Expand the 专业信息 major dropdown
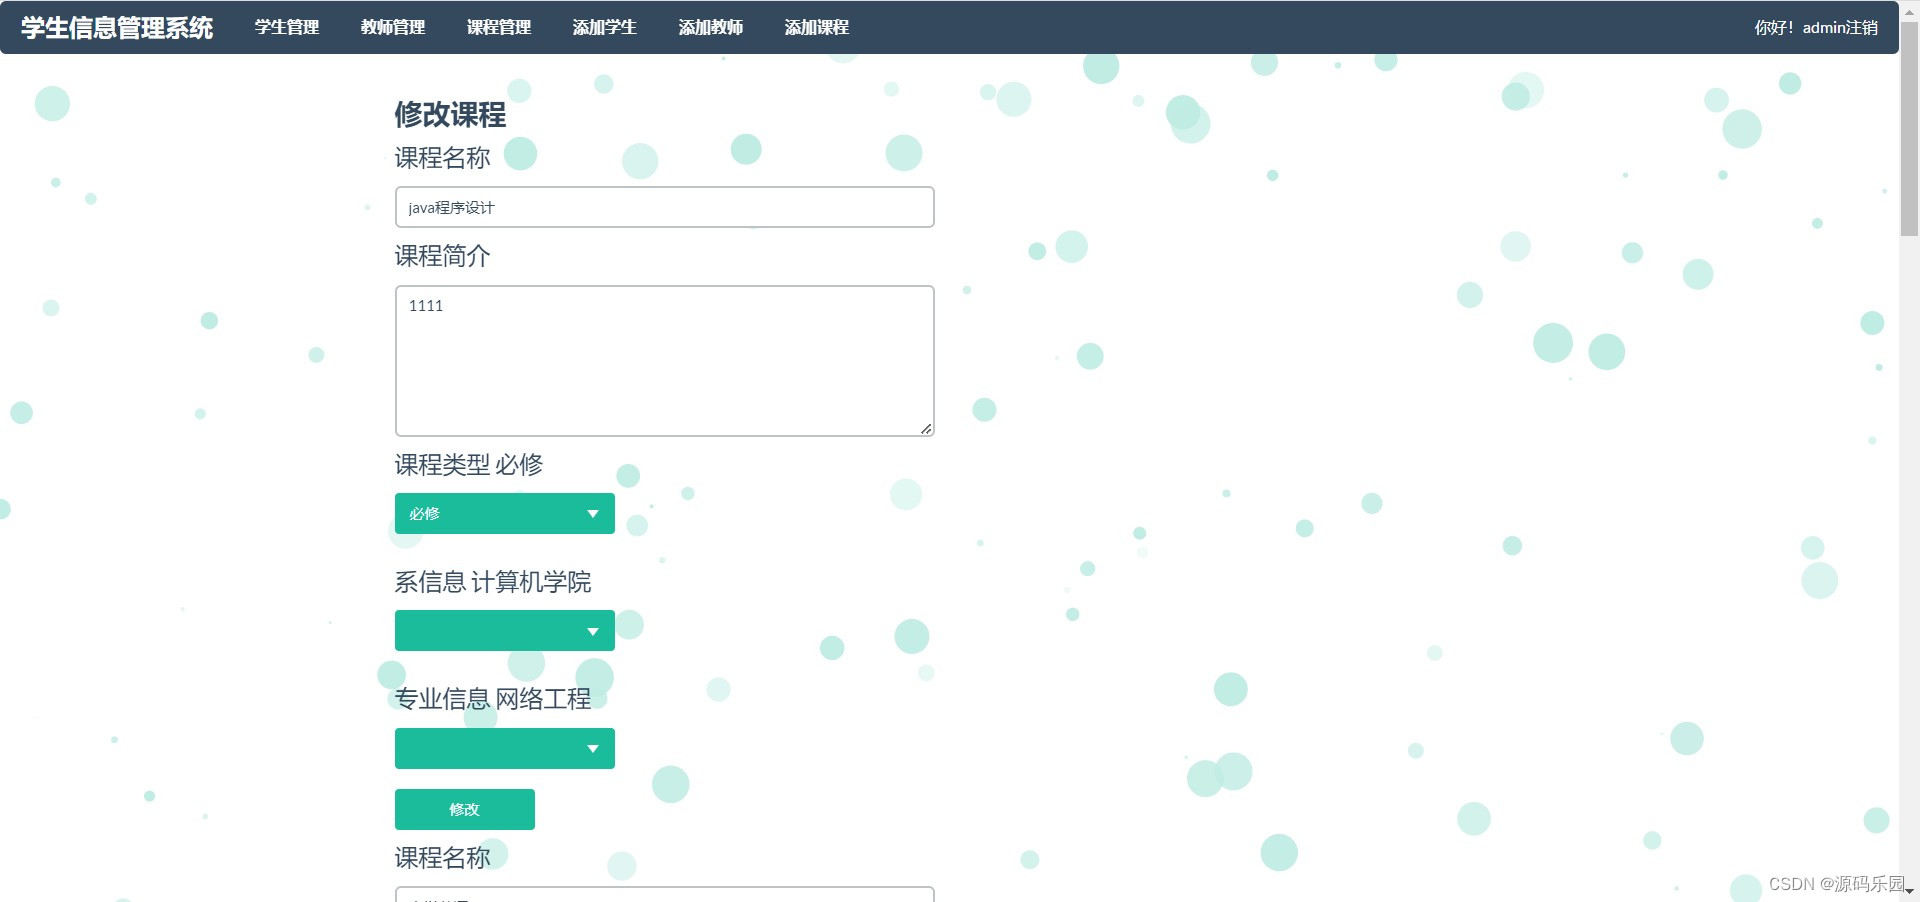1920x902 pixels. (x=504, y=748)
